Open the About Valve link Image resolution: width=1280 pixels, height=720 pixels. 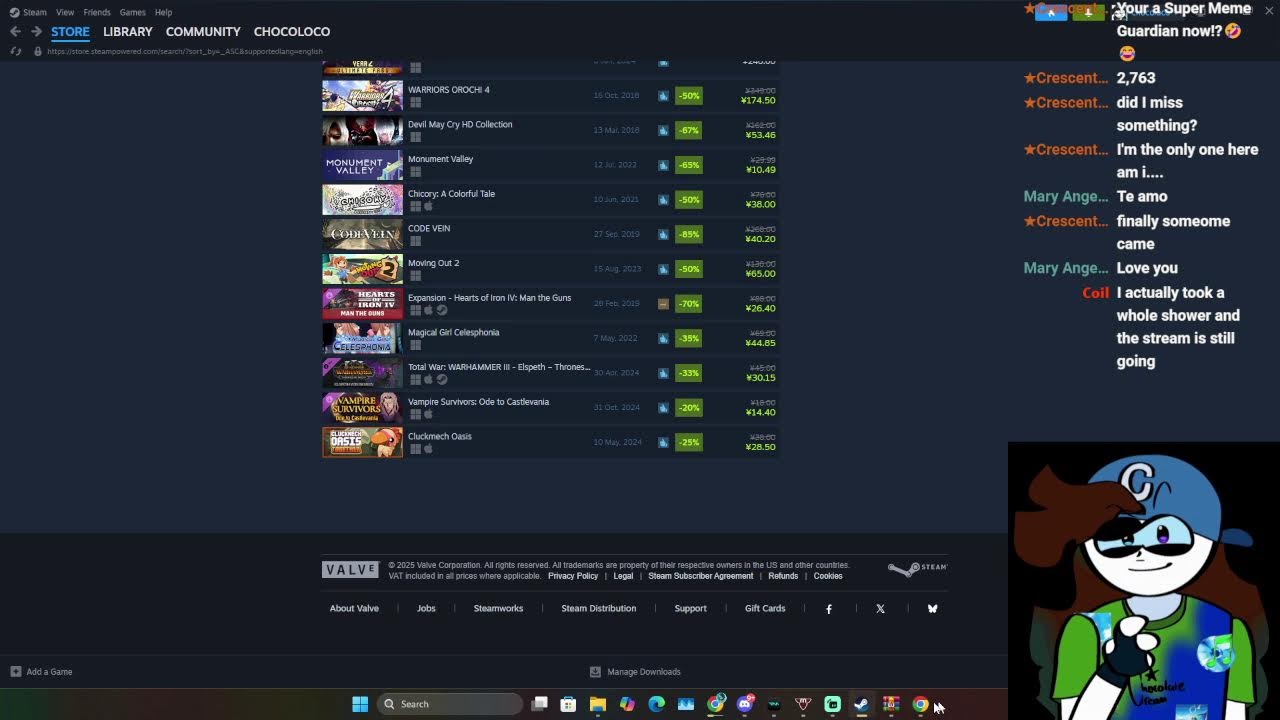[x=354, y=608]
